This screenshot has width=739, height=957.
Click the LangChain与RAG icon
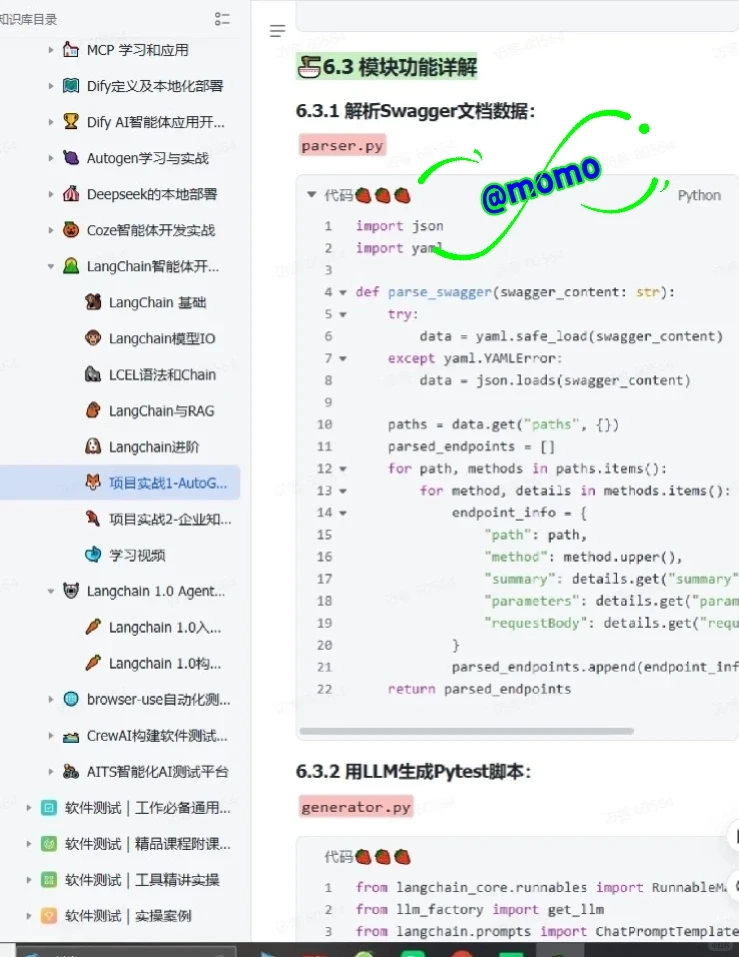tap(93, 410)
